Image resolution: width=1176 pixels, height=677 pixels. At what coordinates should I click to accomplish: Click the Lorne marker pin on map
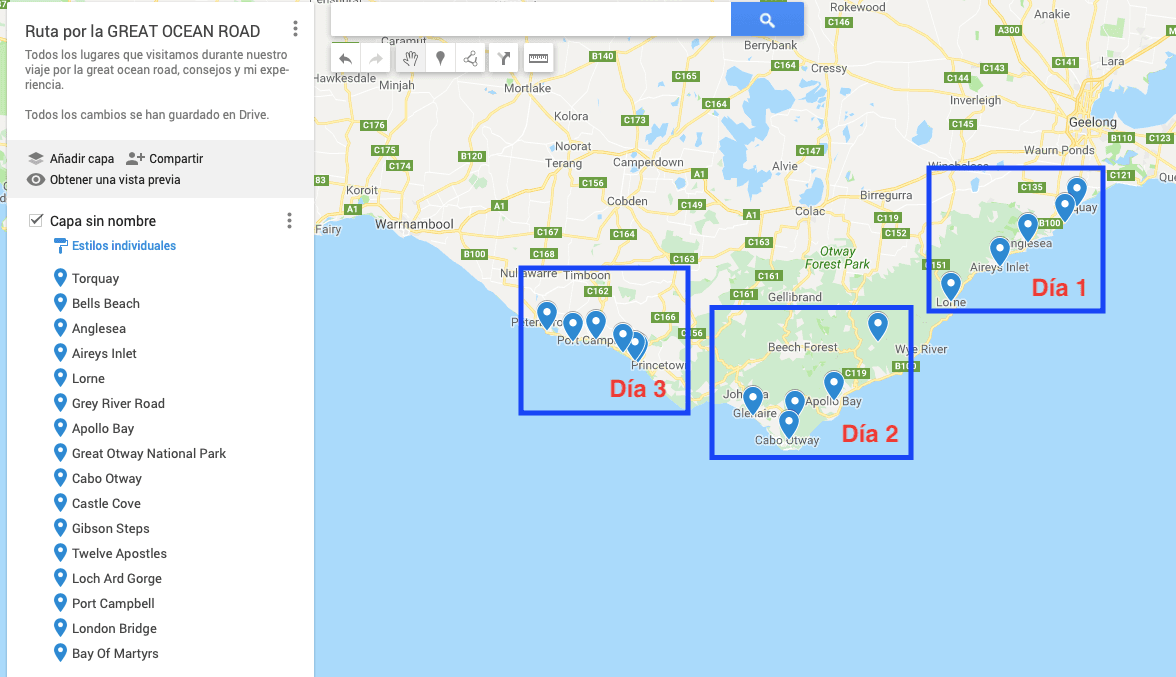coord(951,285)
